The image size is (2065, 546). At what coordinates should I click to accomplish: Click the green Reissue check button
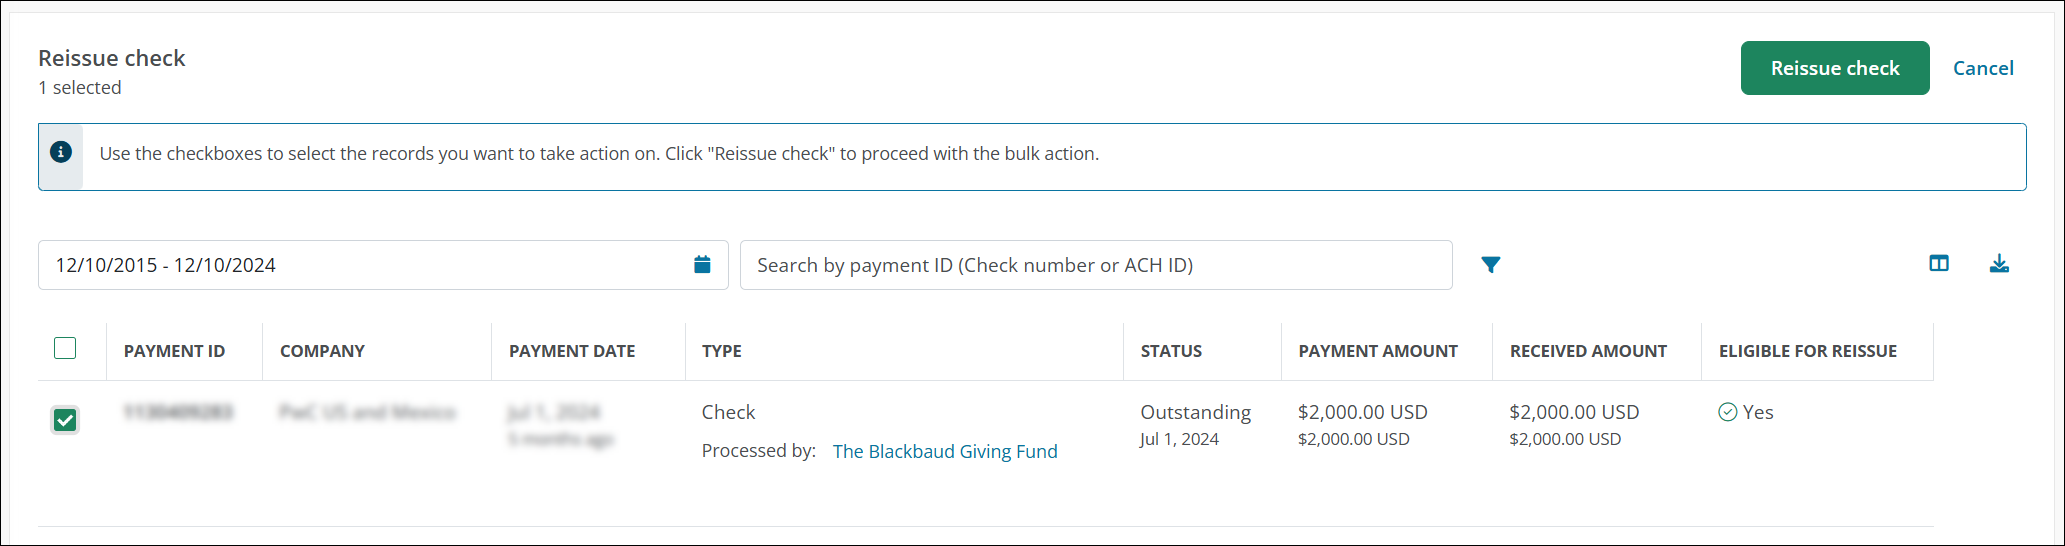[x=1834, y=68]
